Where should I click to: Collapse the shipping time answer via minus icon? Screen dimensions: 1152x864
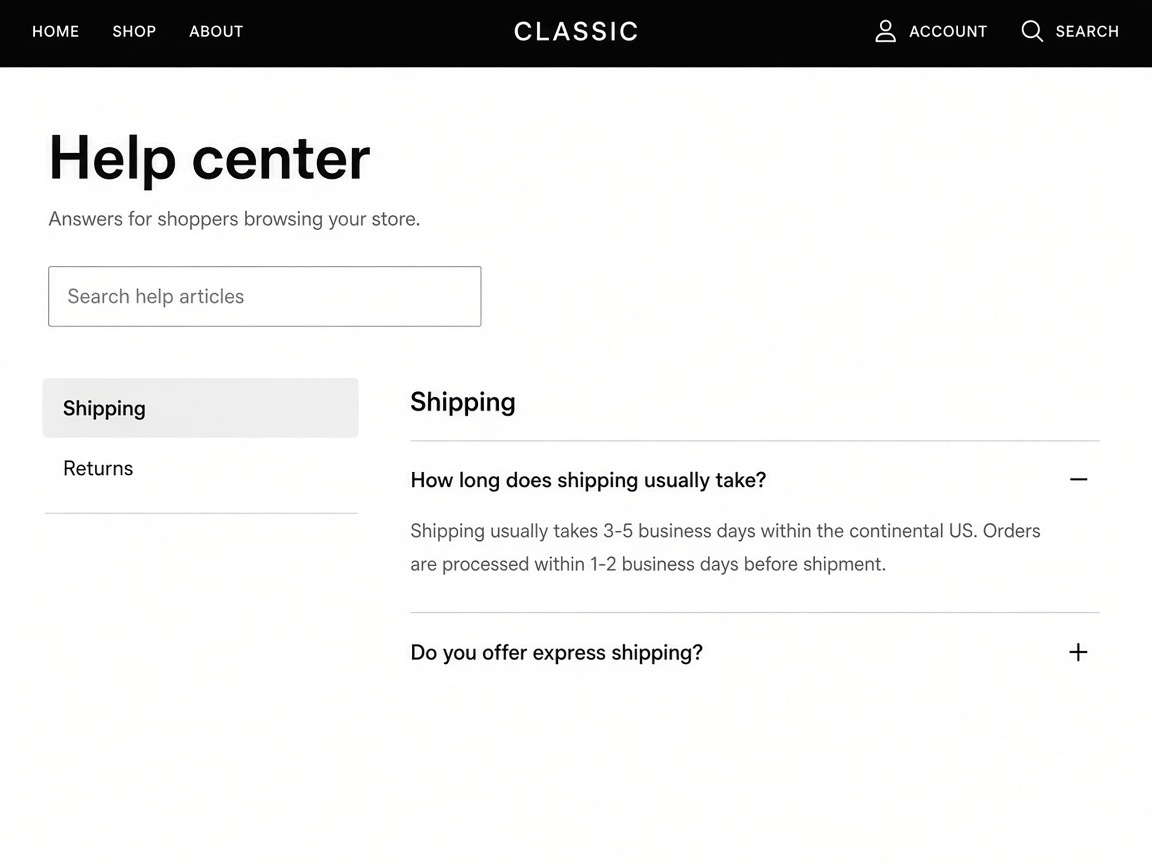[1078, 480]
